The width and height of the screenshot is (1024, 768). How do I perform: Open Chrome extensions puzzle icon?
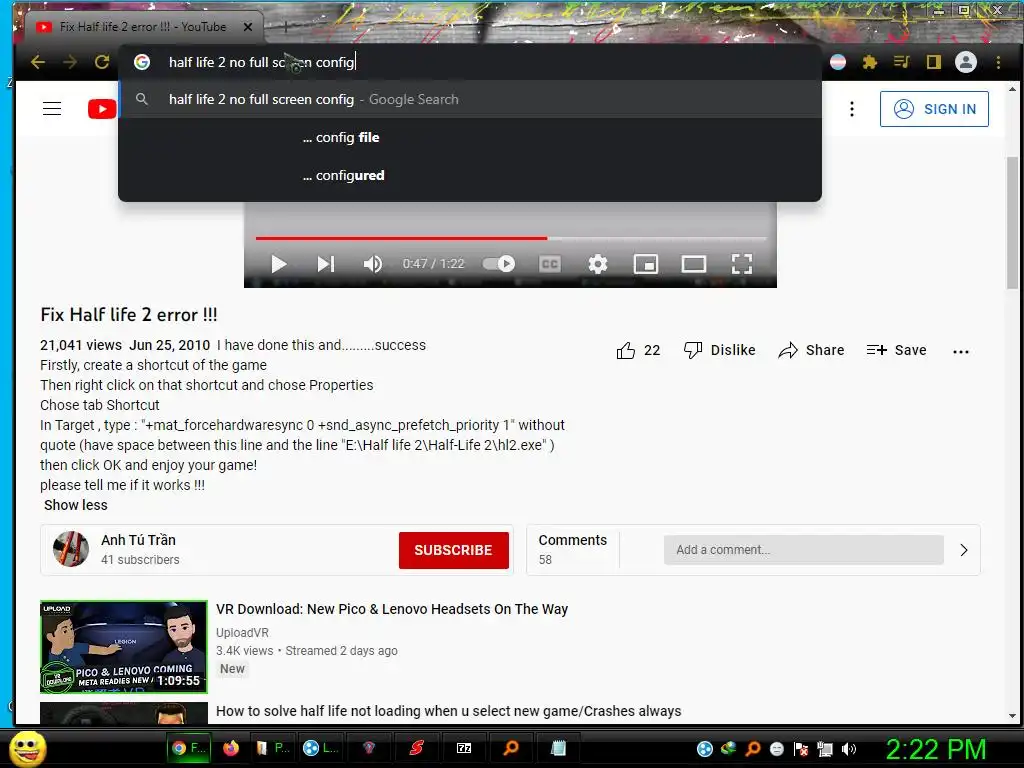tap(869, 62)
